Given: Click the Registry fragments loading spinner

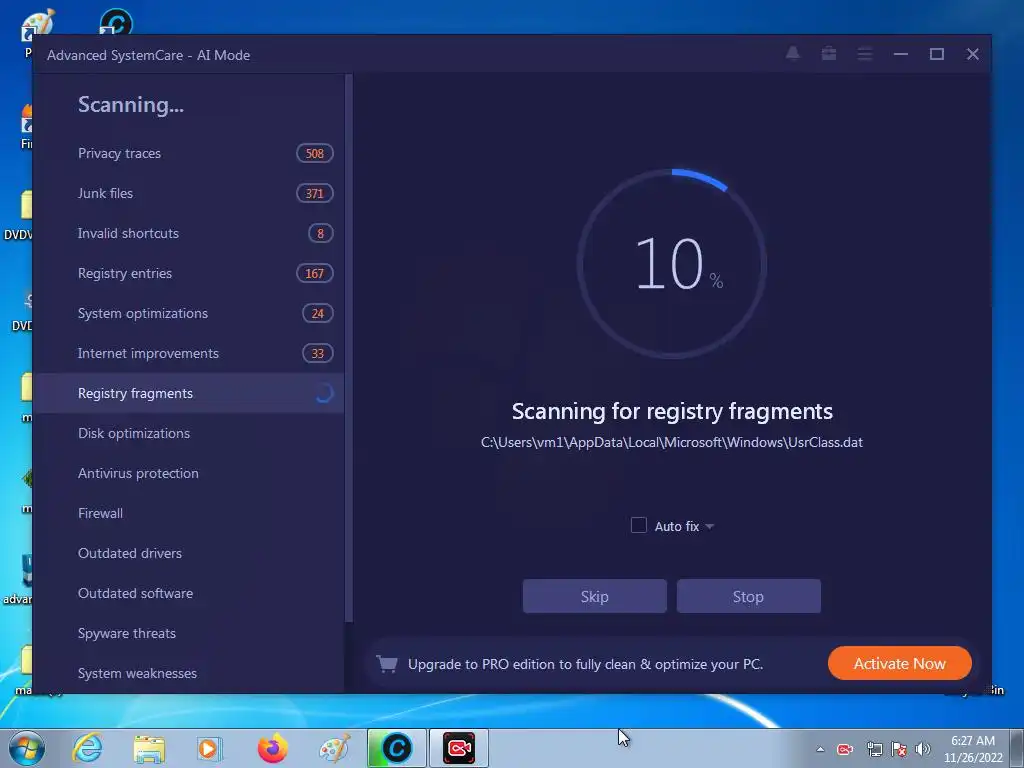Looking at the screenshot, I should click(324, 393).
